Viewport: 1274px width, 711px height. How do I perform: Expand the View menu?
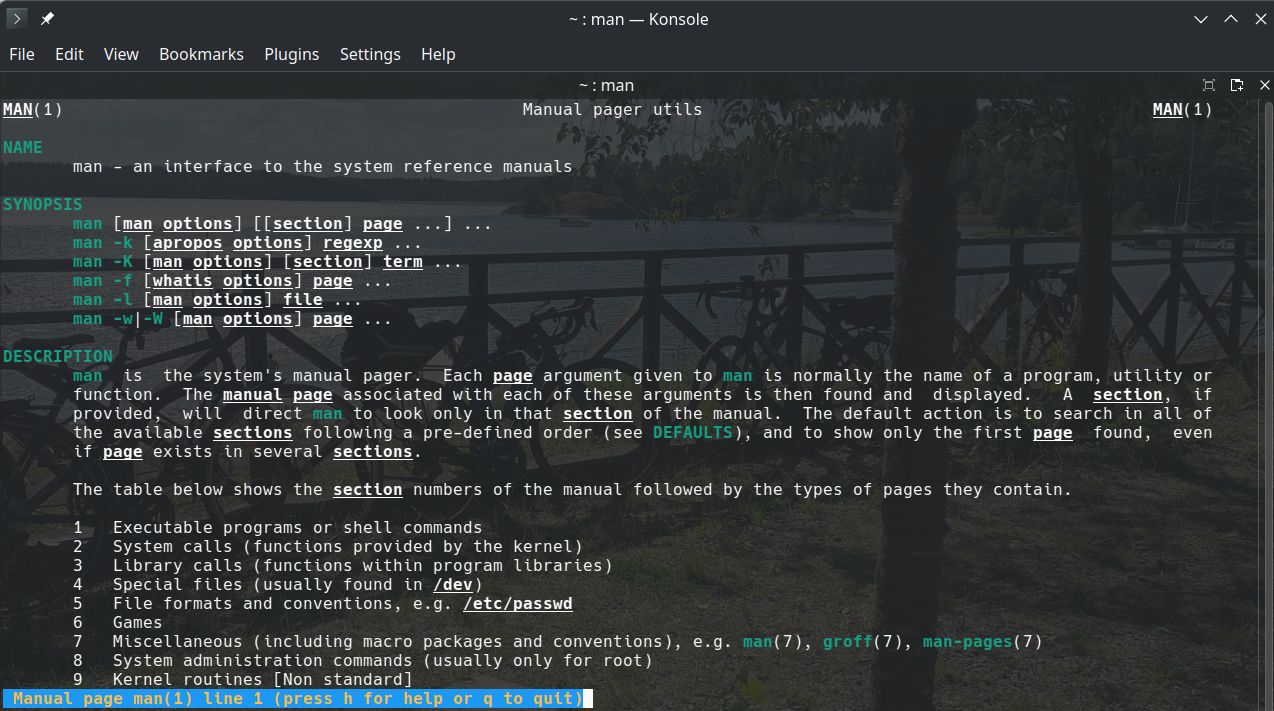click(121, 54)
